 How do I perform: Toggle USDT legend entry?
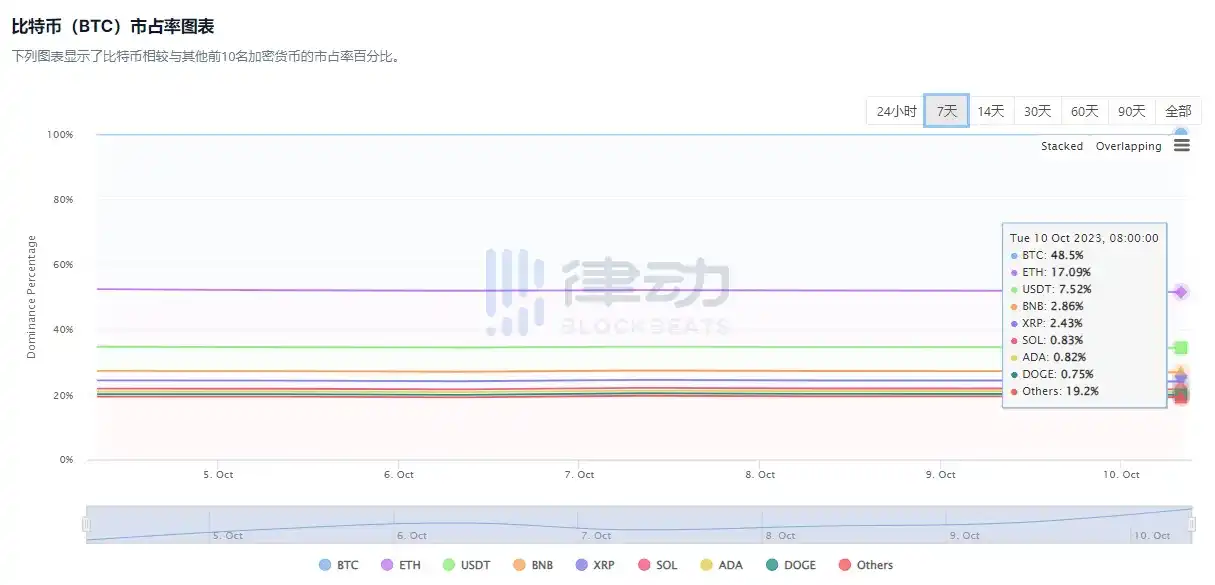pyautogui.click(x=465, y=565)
